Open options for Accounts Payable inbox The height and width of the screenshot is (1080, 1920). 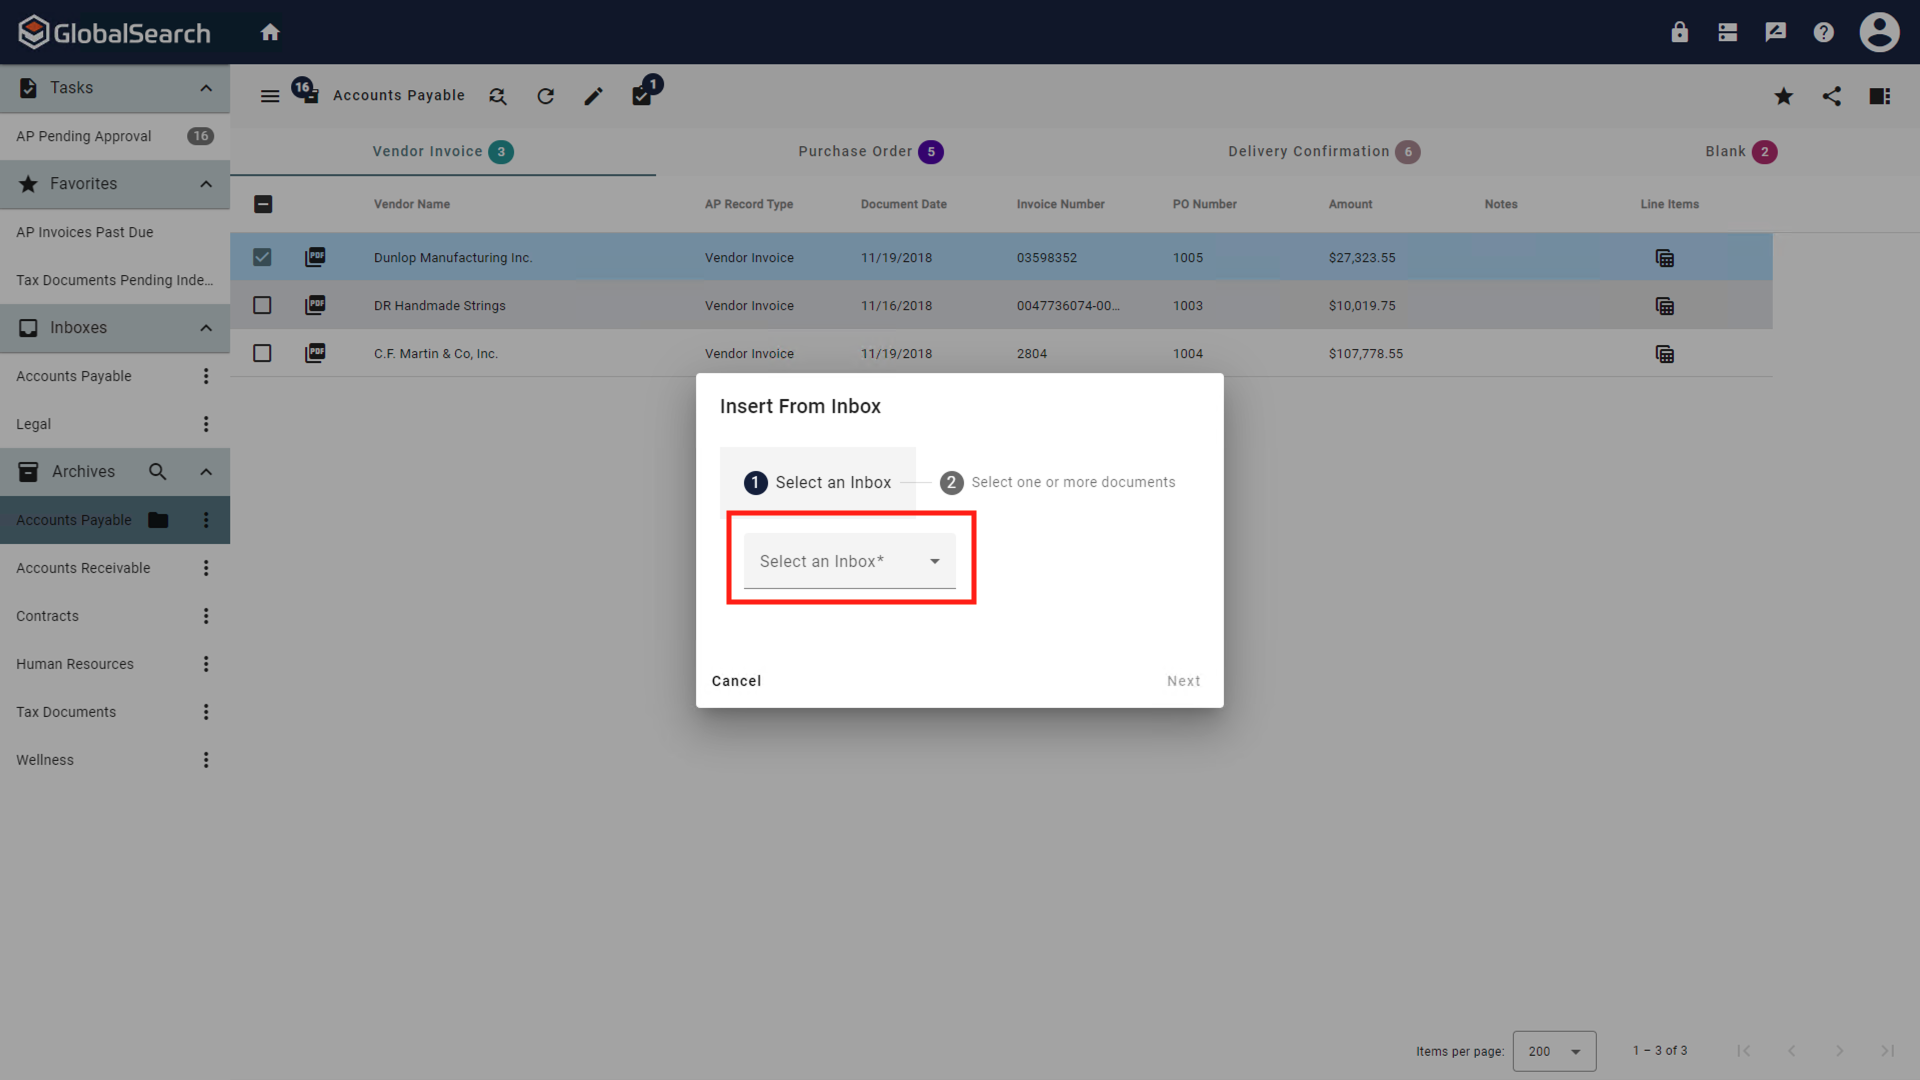[x=206, y=376]
